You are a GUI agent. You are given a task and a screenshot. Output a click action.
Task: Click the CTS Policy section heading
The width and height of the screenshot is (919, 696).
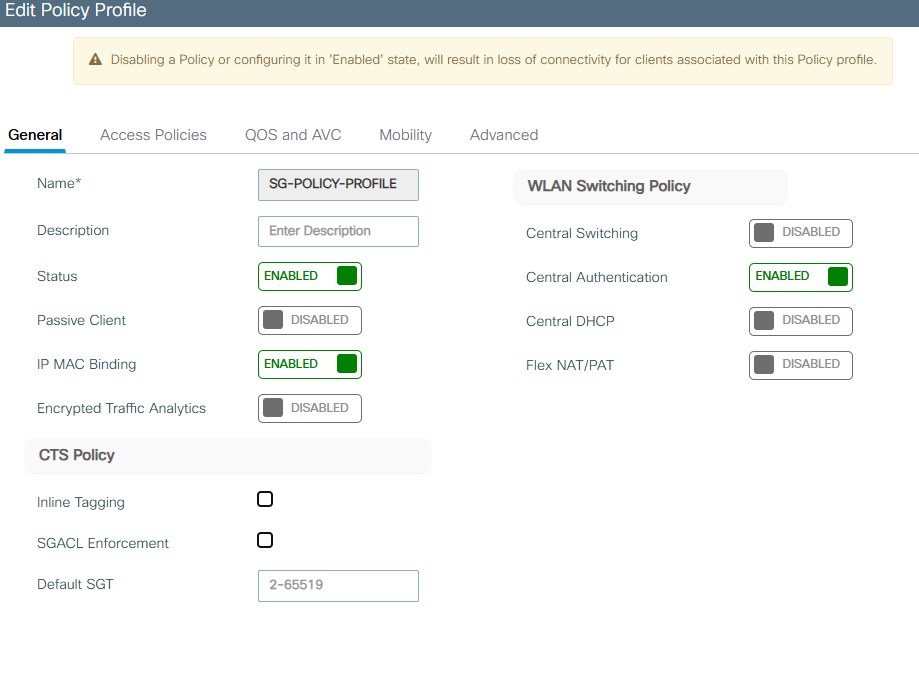pyautogui.click(x=77, y=455)
